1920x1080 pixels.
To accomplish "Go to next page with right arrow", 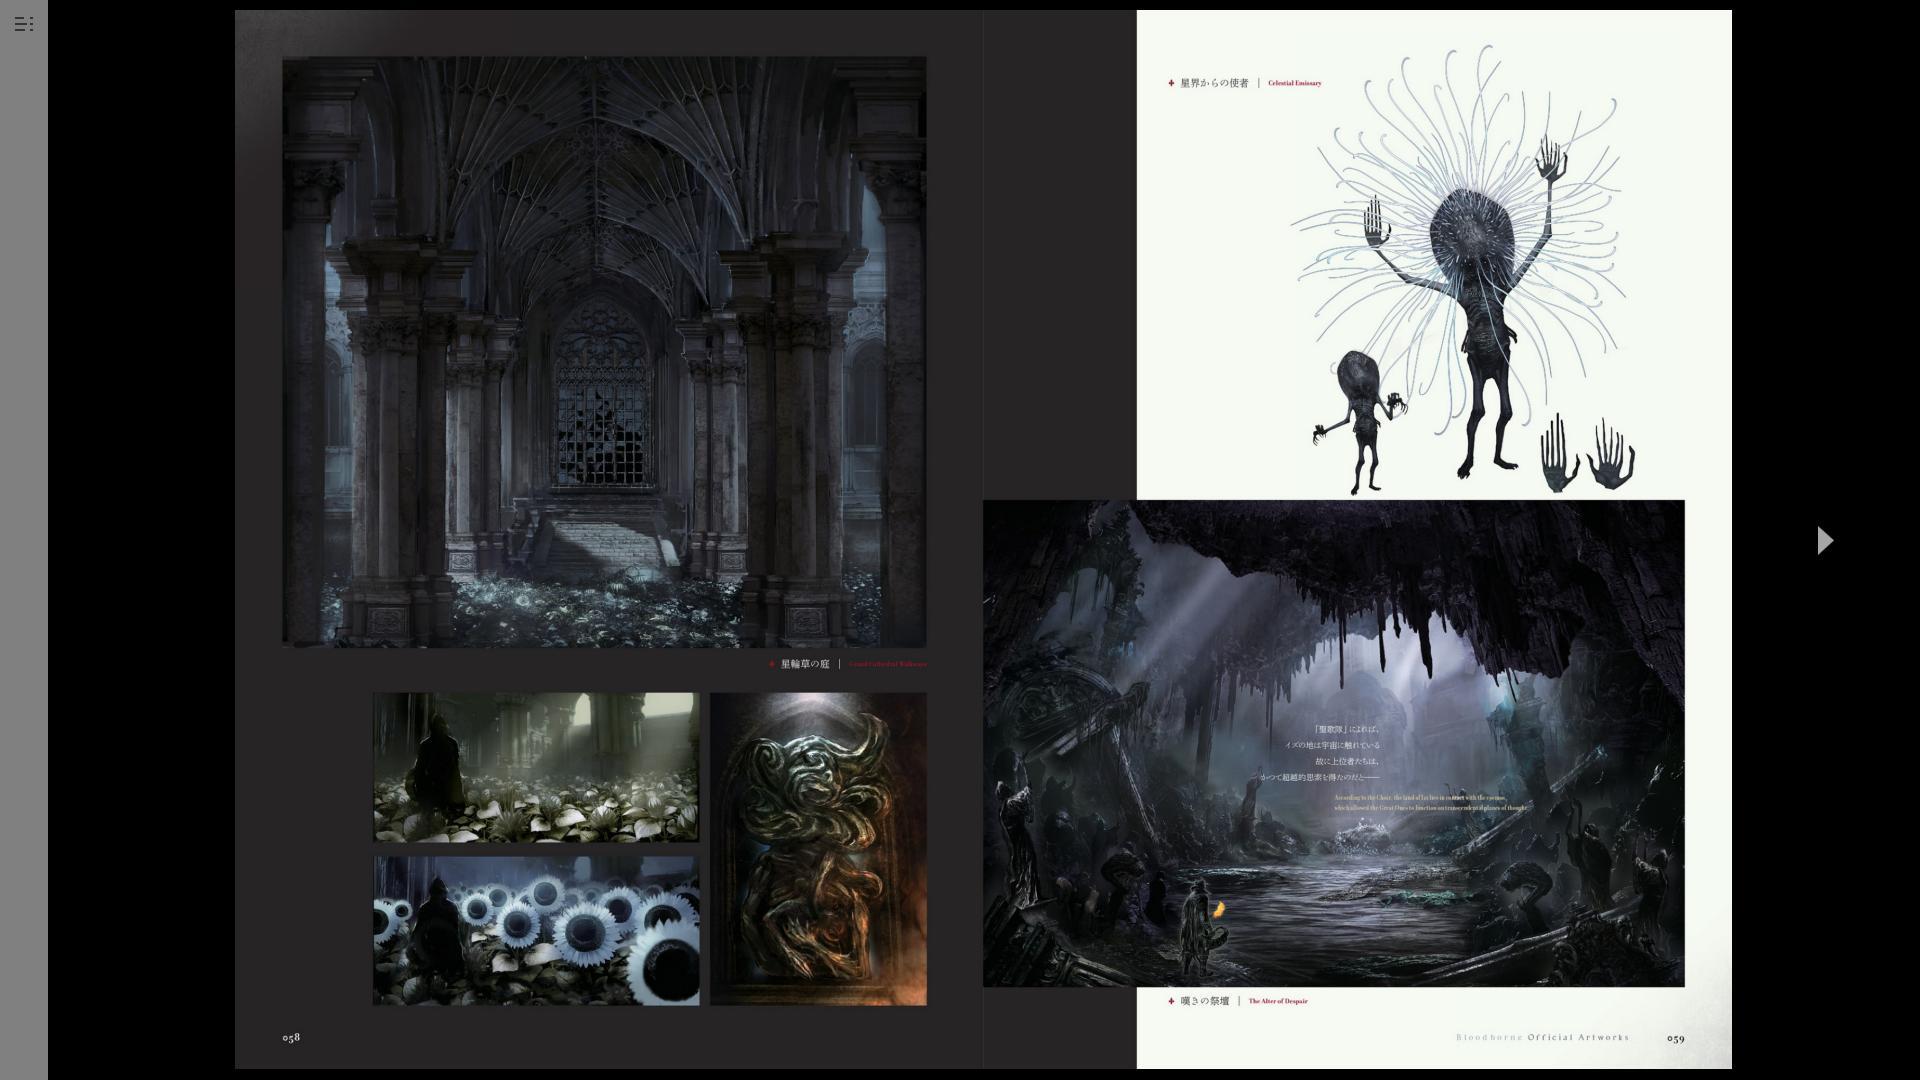I will tap(1824, 541).
